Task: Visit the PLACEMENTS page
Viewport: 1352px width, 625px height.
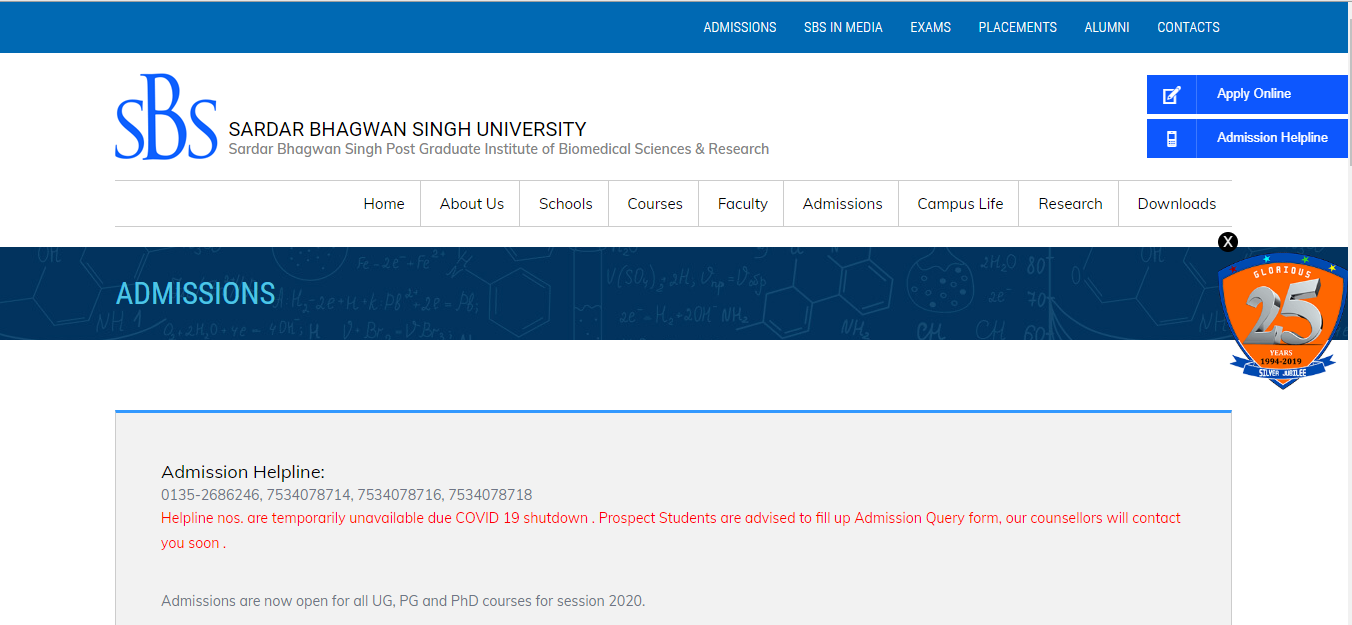Action: point(1017,27)
